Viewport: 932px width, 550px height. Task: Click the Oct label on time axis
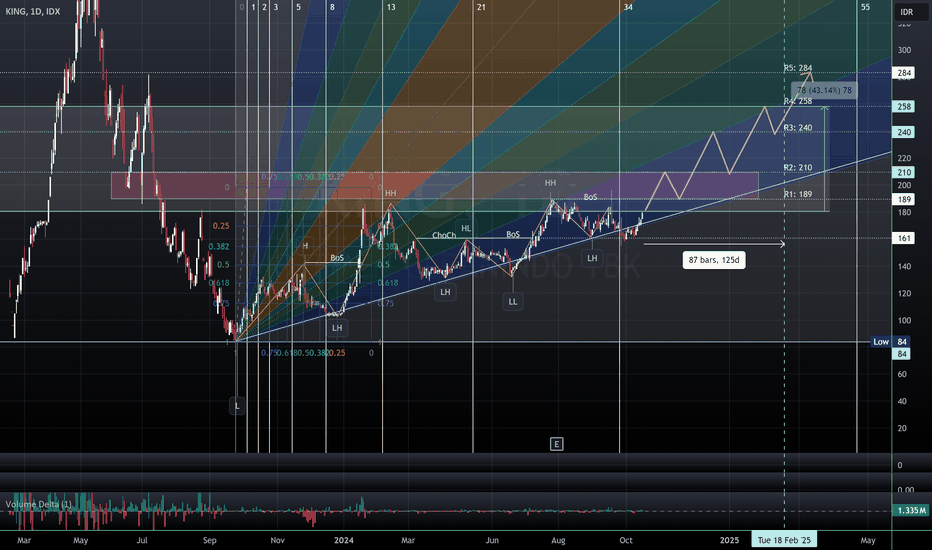[626, 540]
